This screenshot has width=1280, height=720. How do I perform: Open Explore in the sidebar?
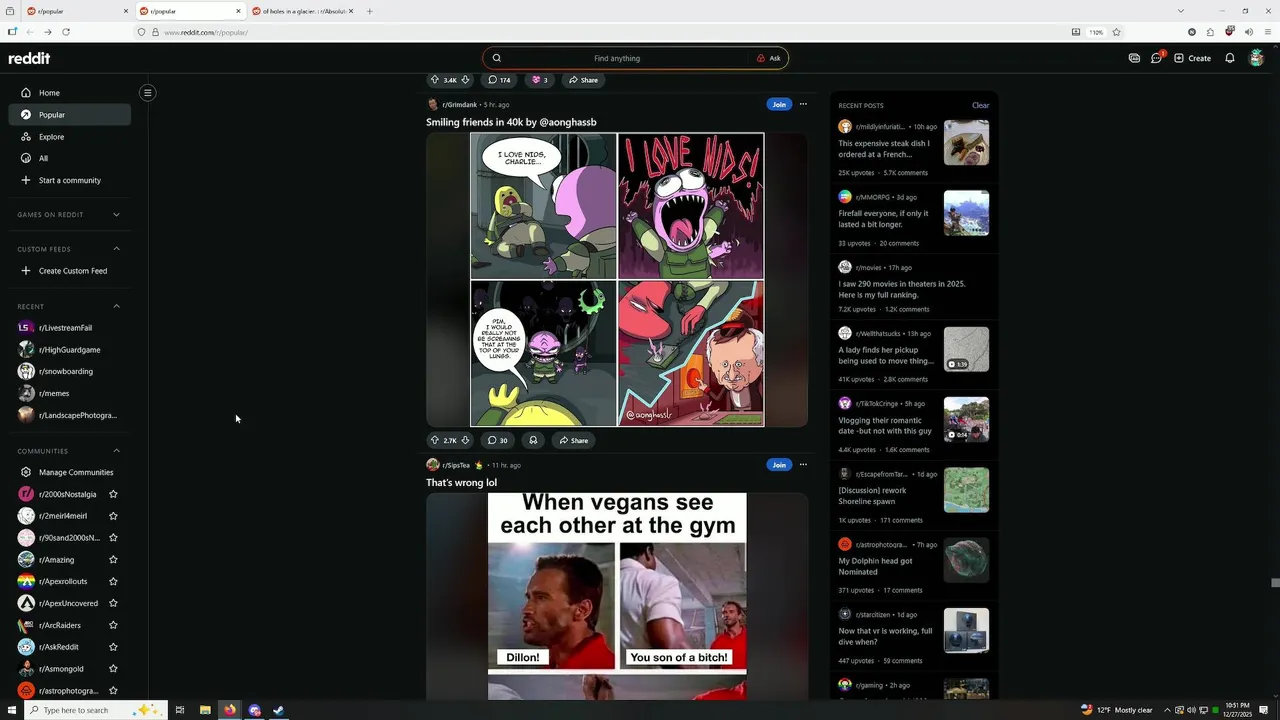[69, 137]
